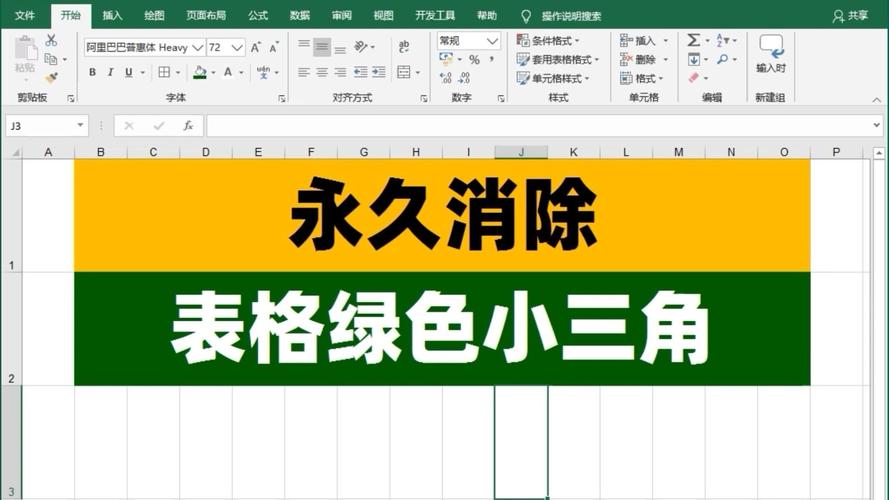This screenshot has height=500, width=889.
Task: Switch to the 开发工具 tab
Action: (435, 15)
